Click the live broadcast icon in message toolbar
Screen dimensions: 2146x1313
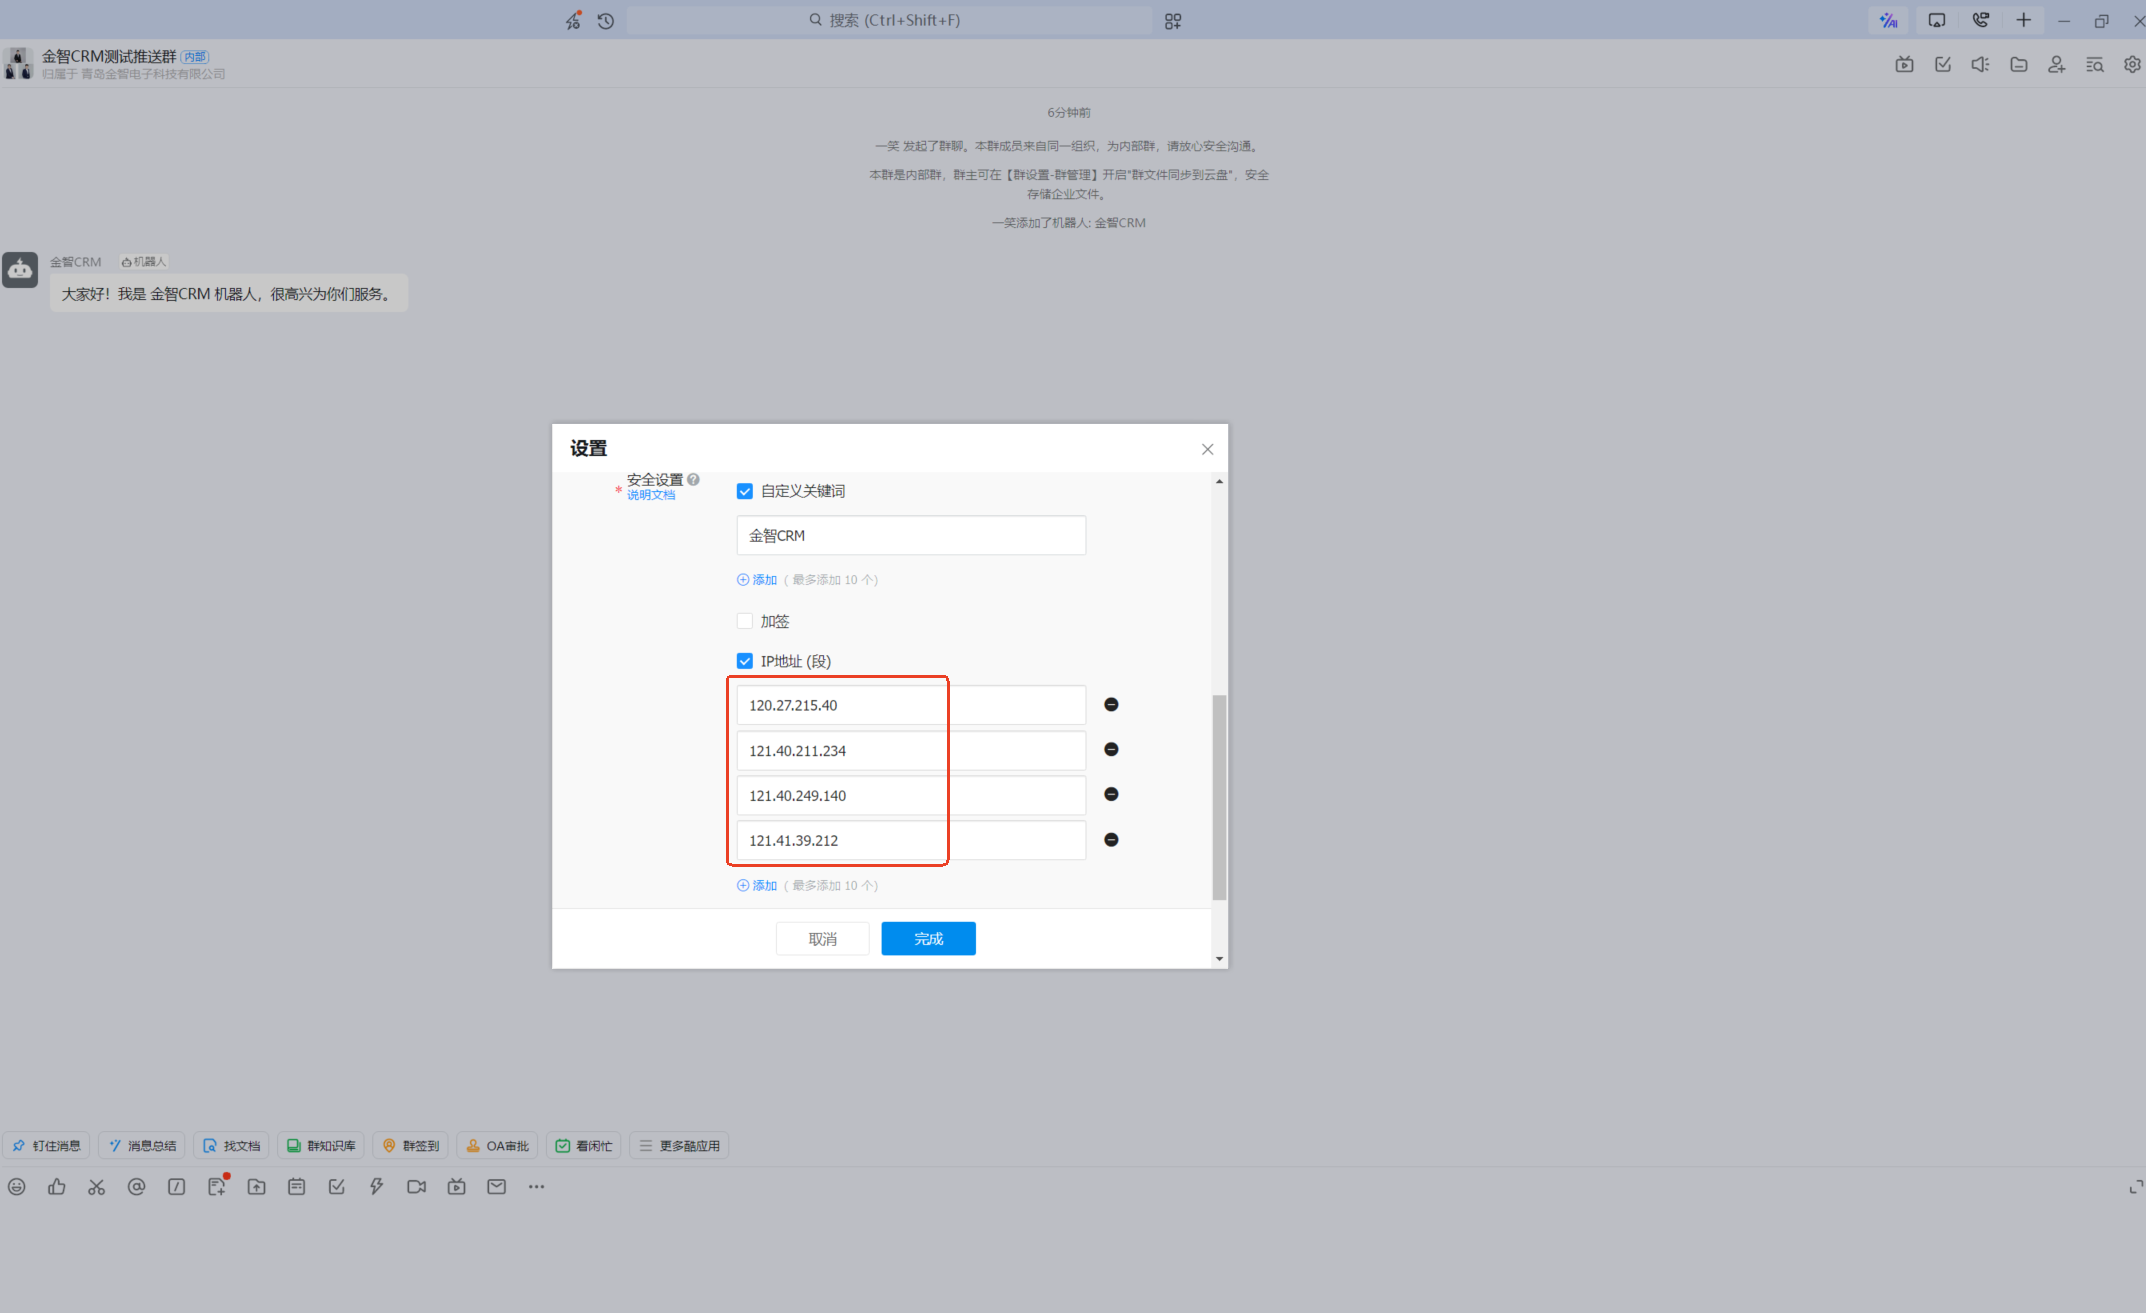point(456,1186)
